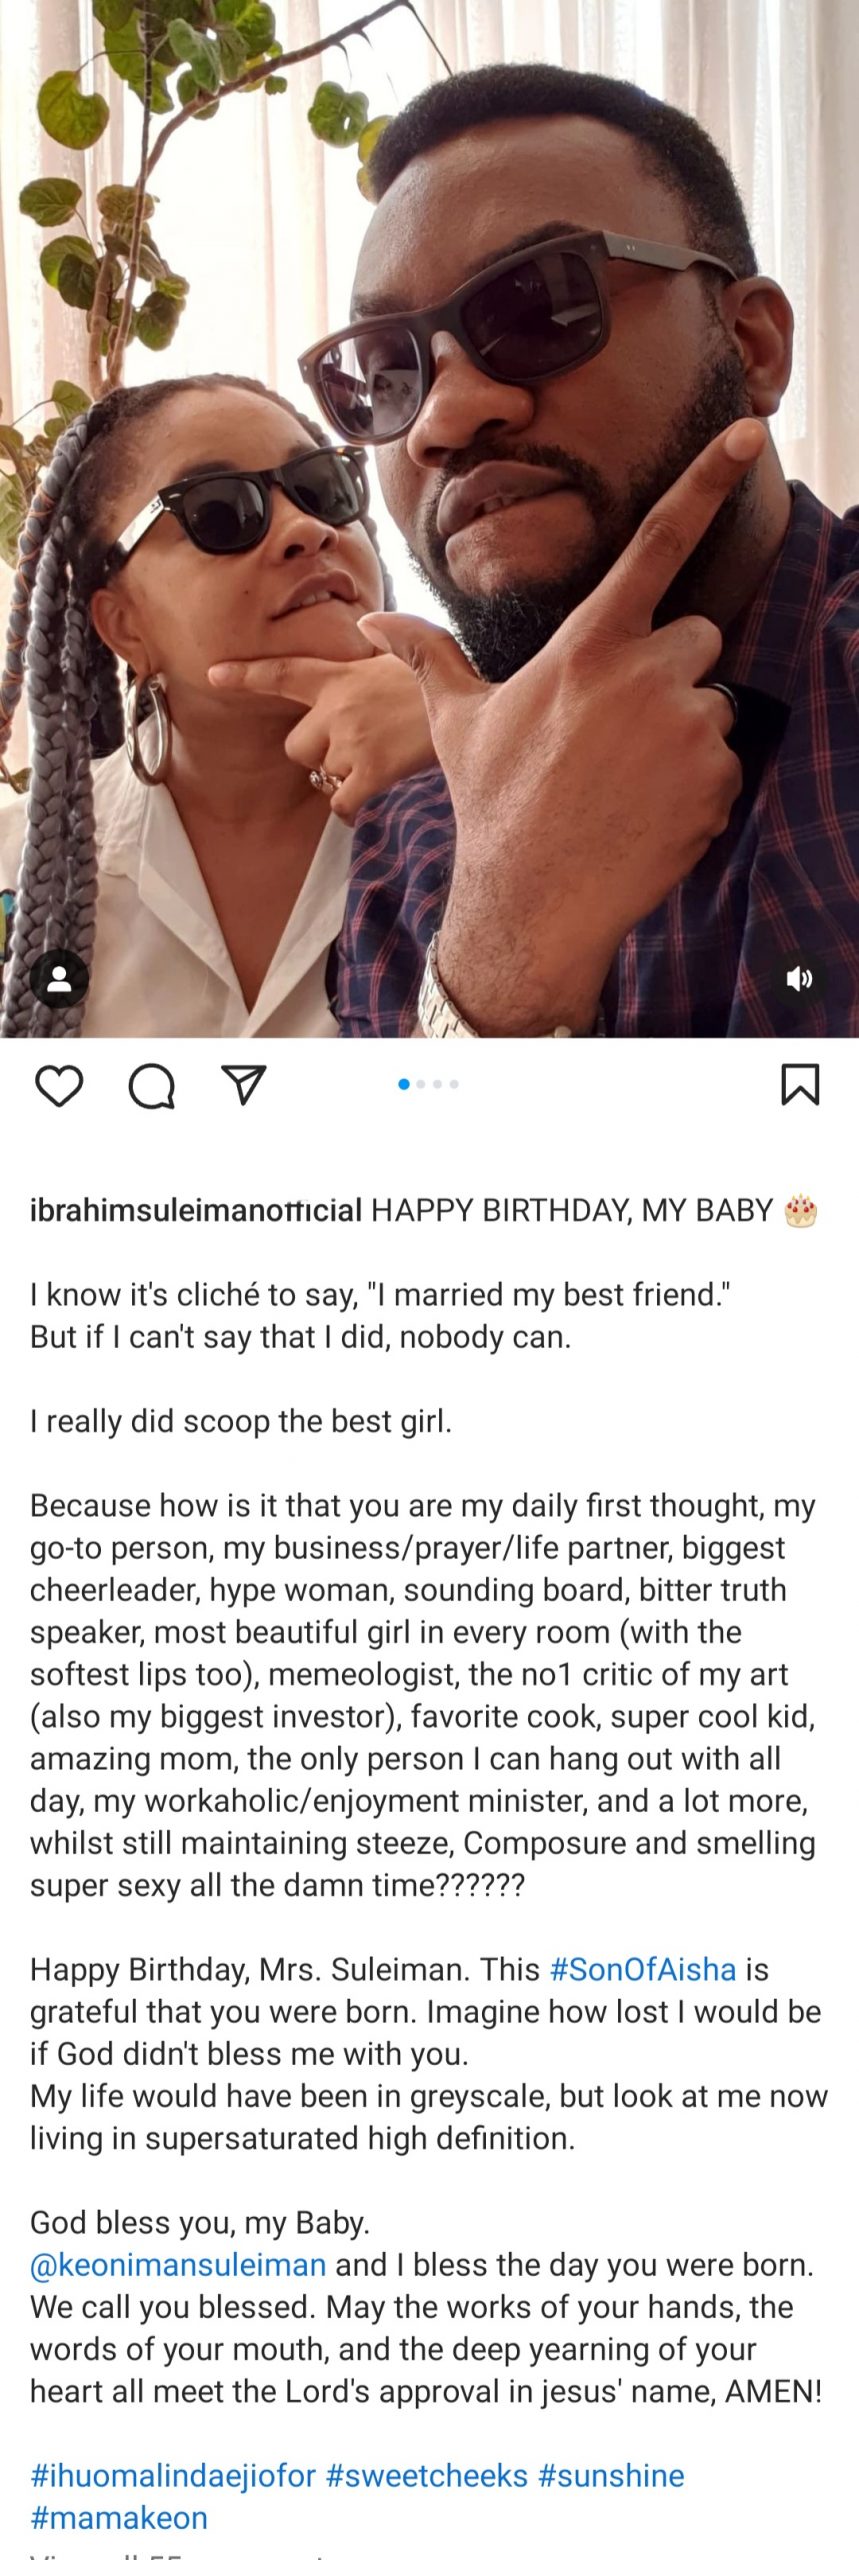Save the post with the bookmark icon
The height and width of the screenshot is (2560, 859).
(x=800, y=1085)
